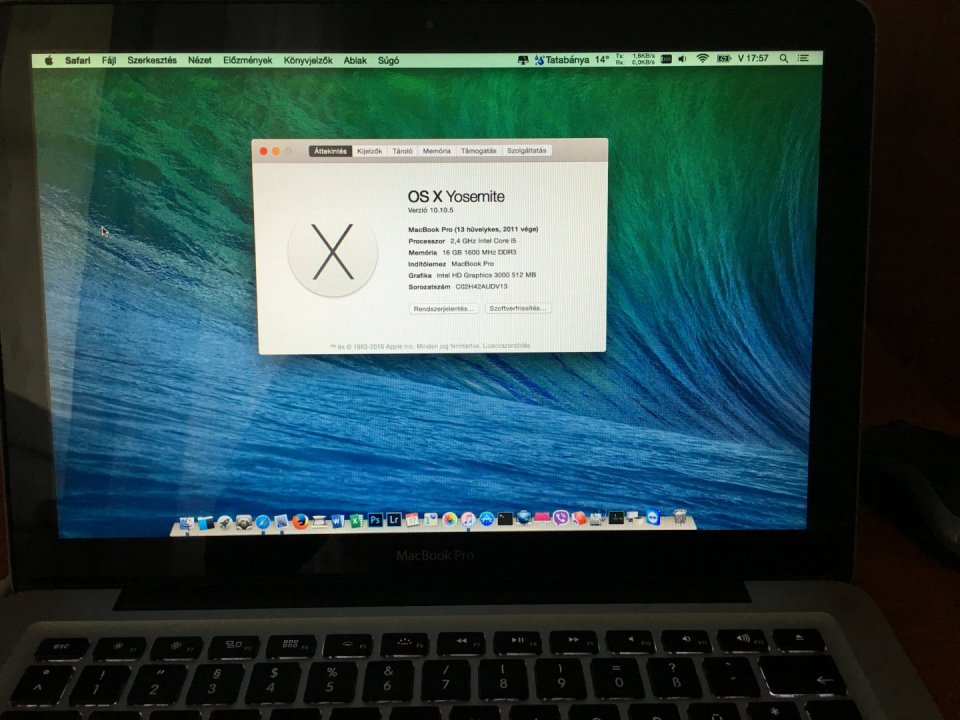Open the Nézet menu
Image resolution: width=960 pixels, height=720 pixels.
click(x=200, y=60)
